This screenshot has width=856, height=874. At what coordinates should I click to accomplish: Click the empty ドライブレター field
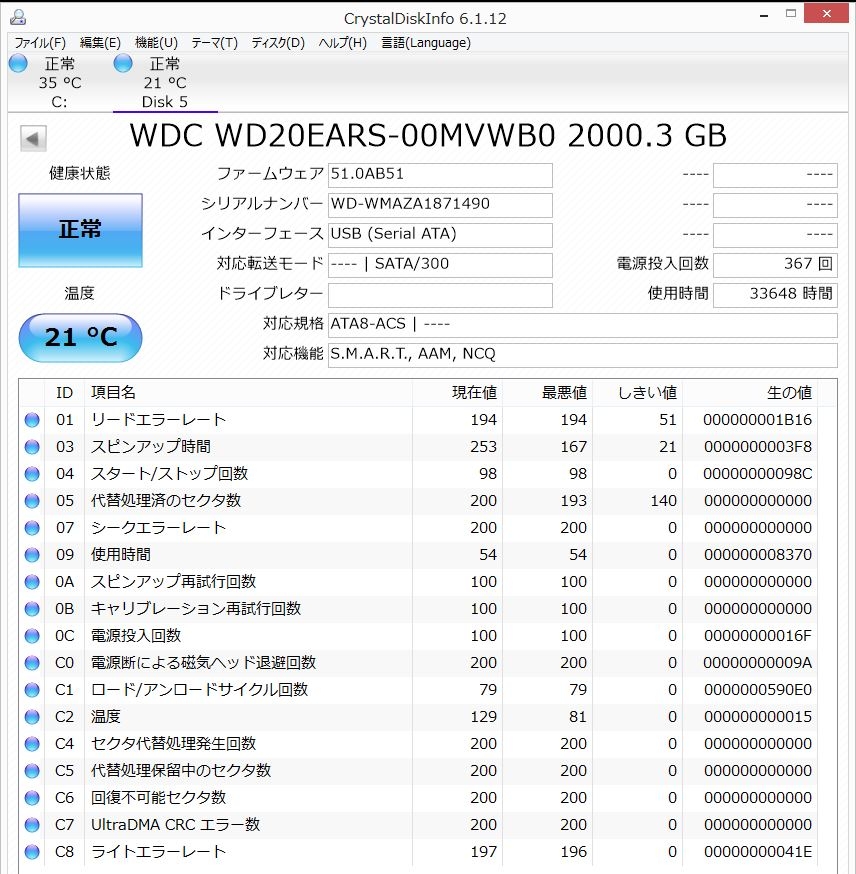coord(440,295)
